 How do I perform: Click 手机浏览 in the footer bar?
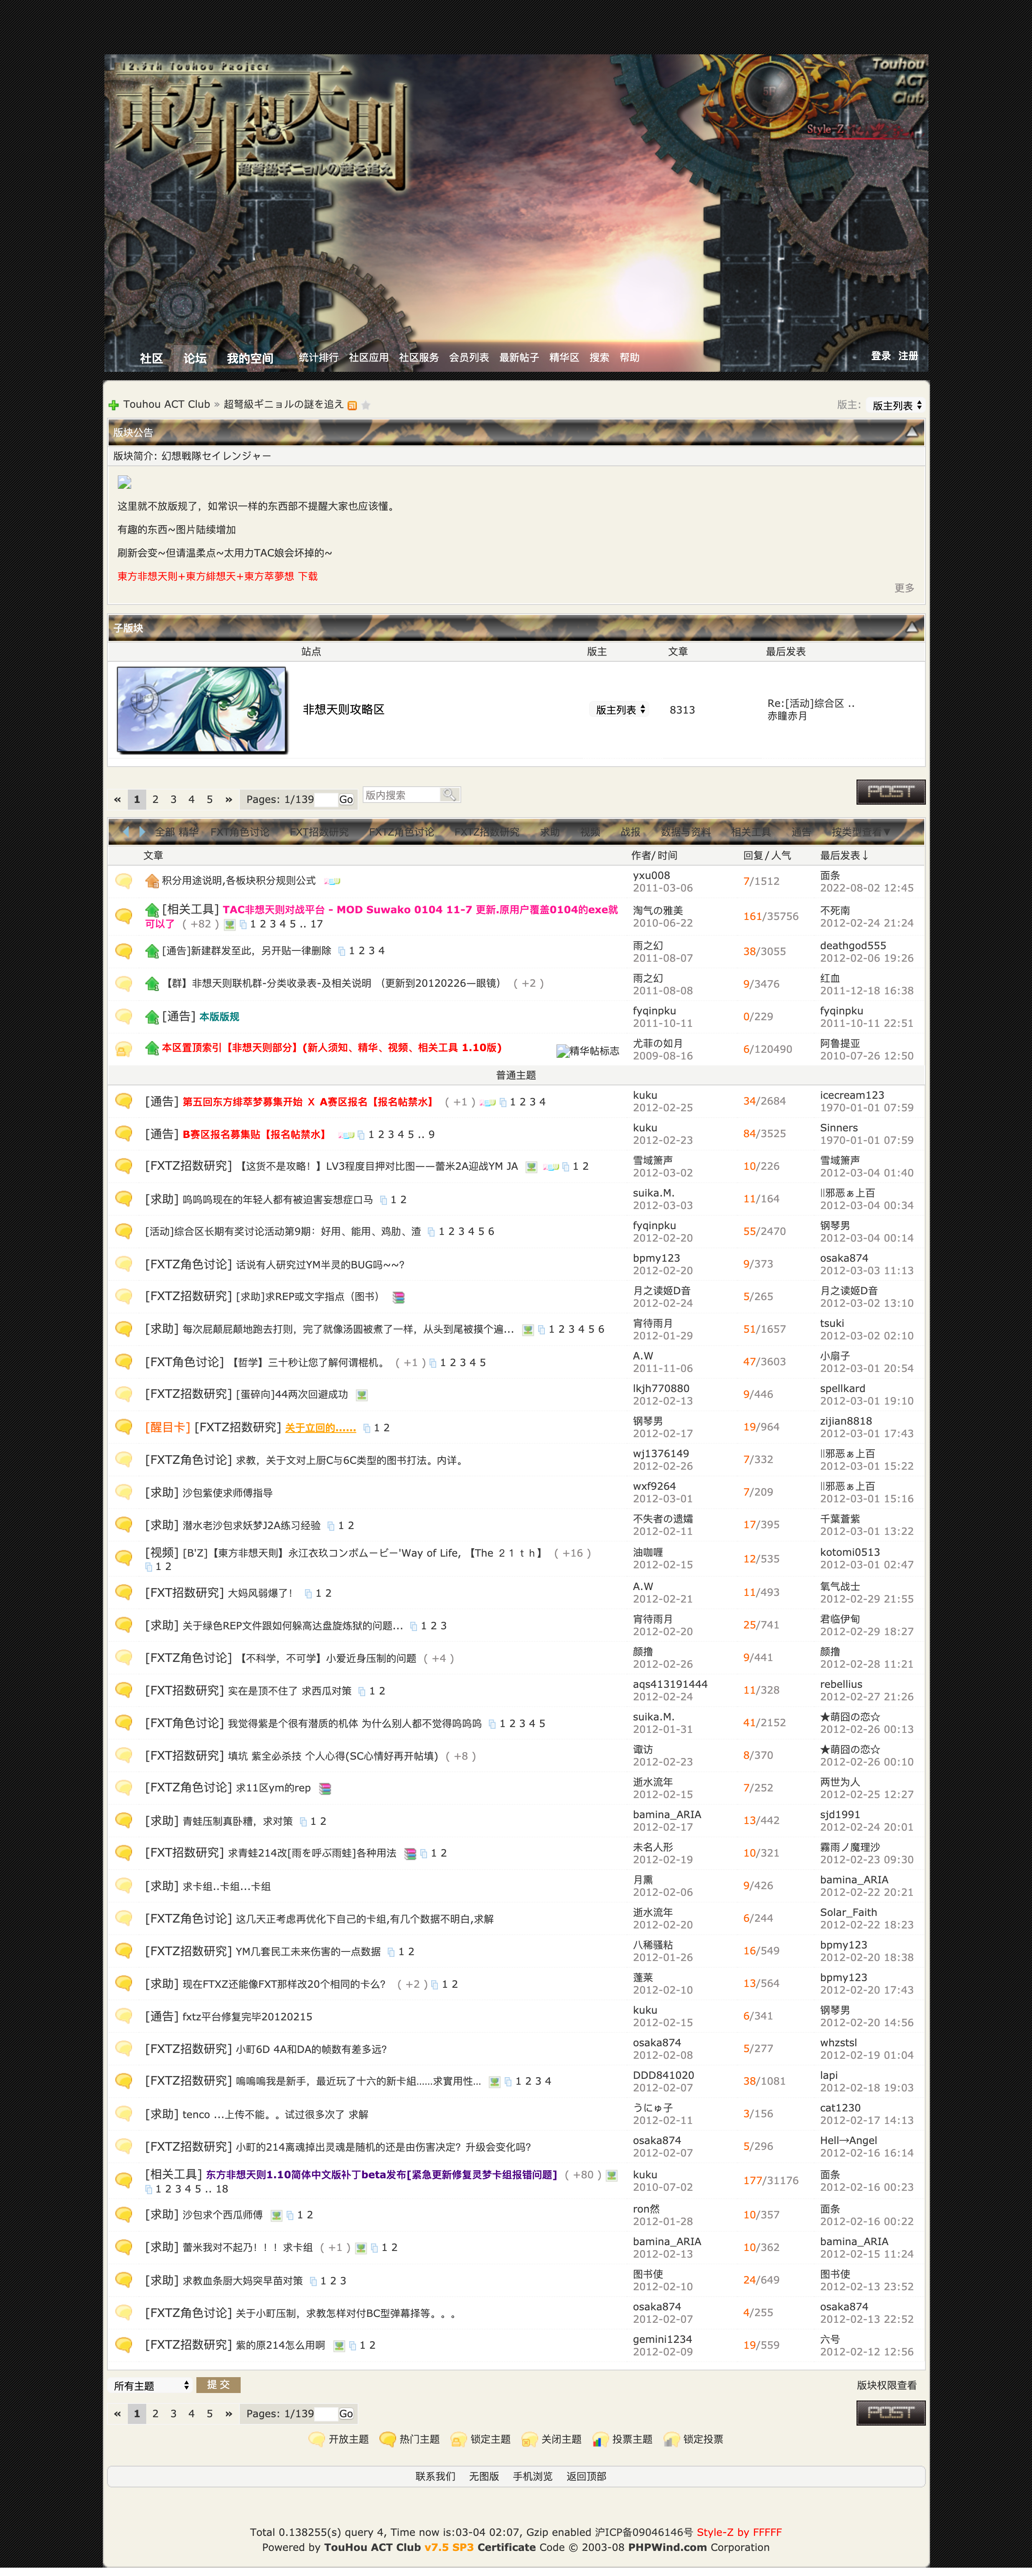[533, 2476]
